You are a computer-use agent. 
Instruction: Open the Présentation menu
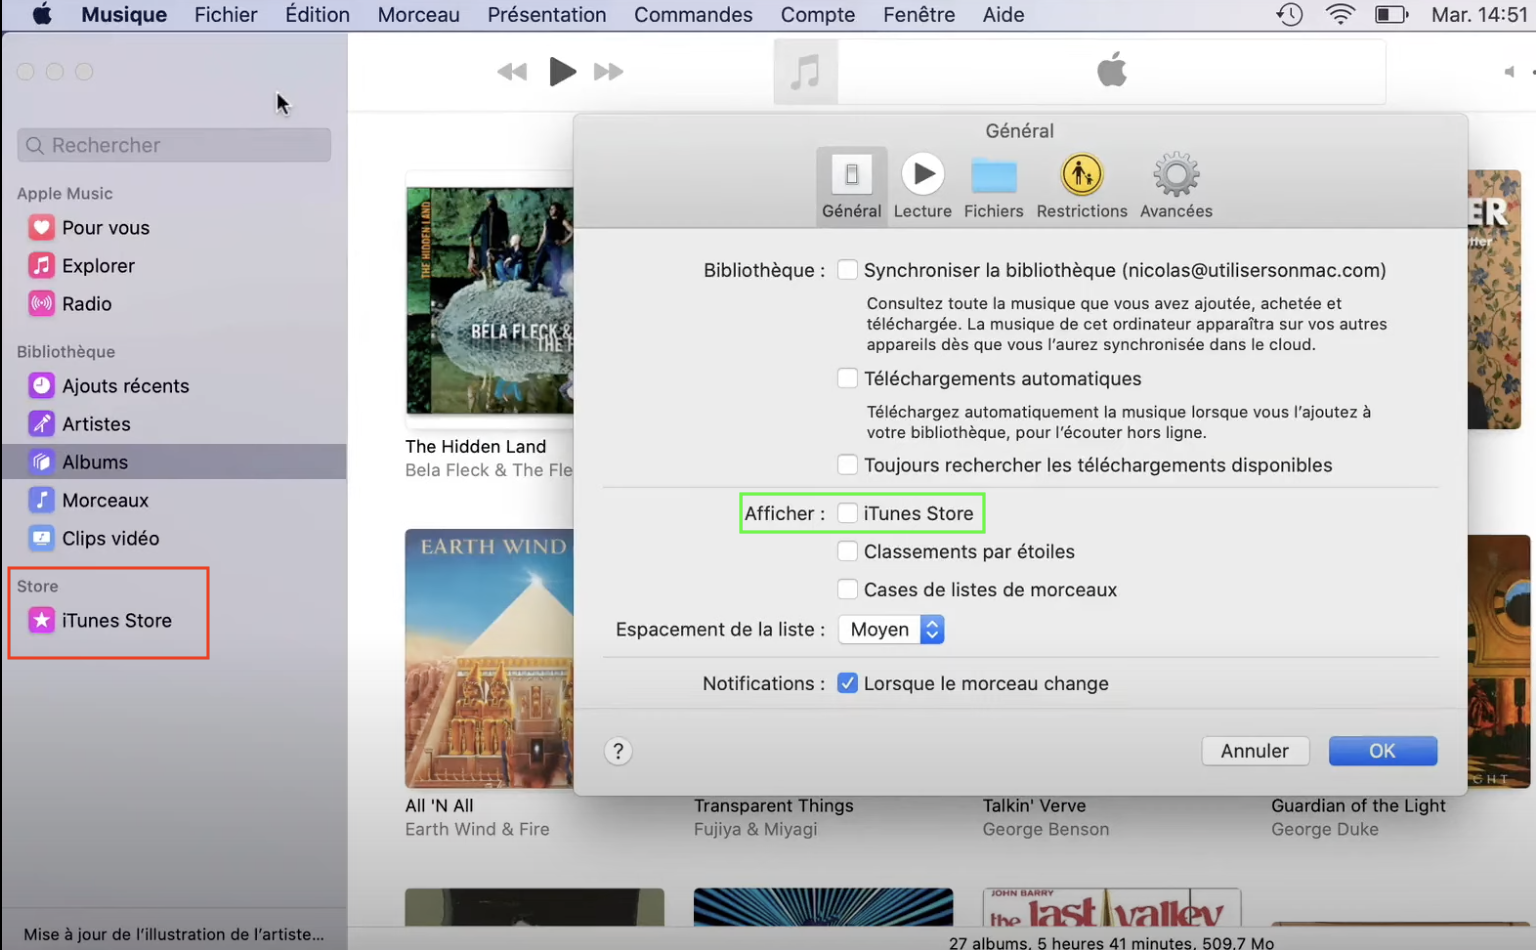pos(546,15)
